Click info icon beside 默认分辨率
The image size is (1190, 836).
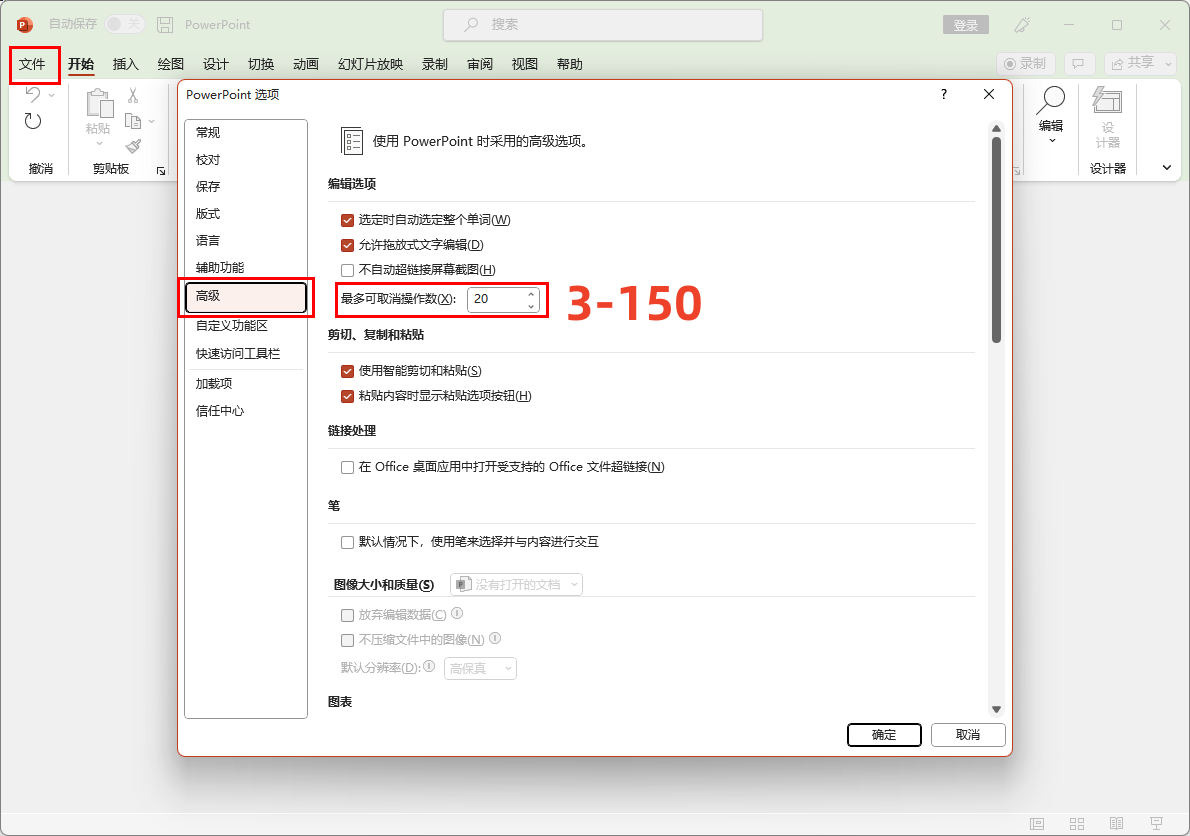[x=429, y=666]
